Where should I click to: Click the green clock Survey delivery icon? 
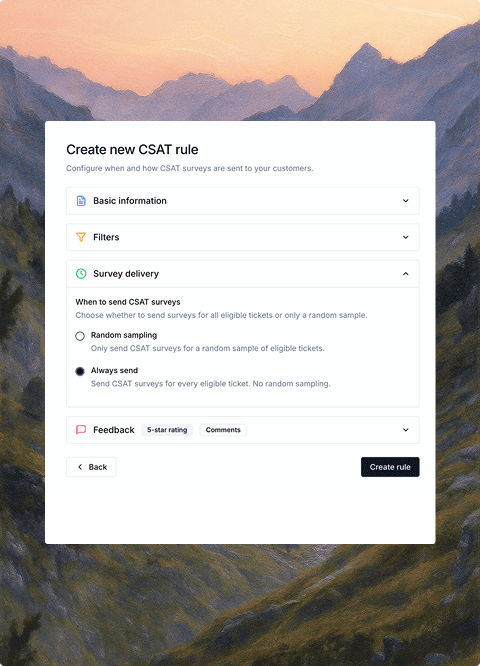point(81,274)
